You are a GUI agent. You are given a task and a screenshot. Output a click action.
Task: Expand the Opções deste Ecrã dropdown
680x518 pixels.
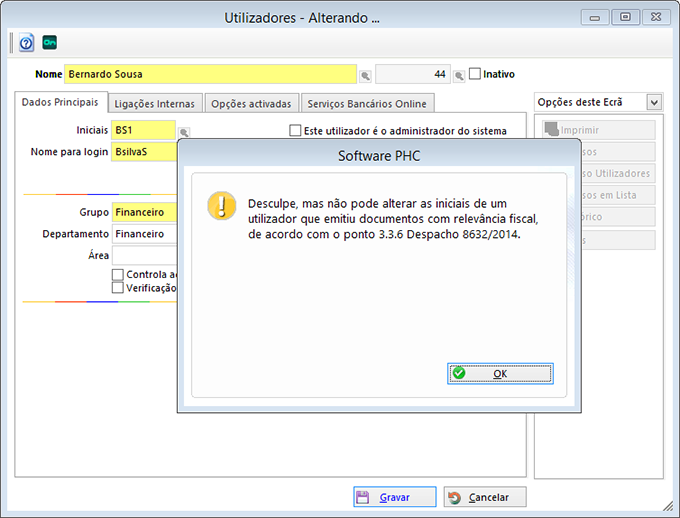pos(654,102)
